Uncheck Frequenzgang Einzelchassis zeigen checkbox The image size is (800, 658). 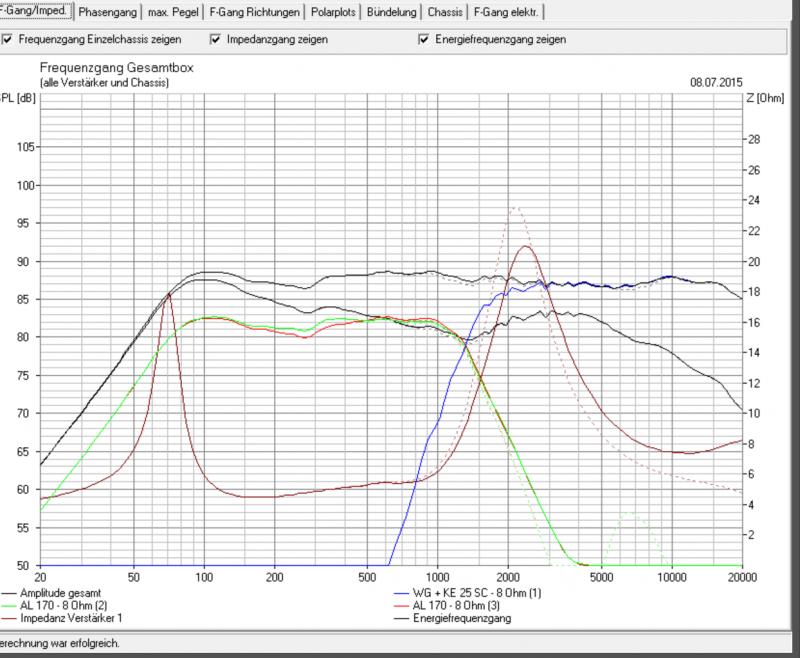point(9,41)
